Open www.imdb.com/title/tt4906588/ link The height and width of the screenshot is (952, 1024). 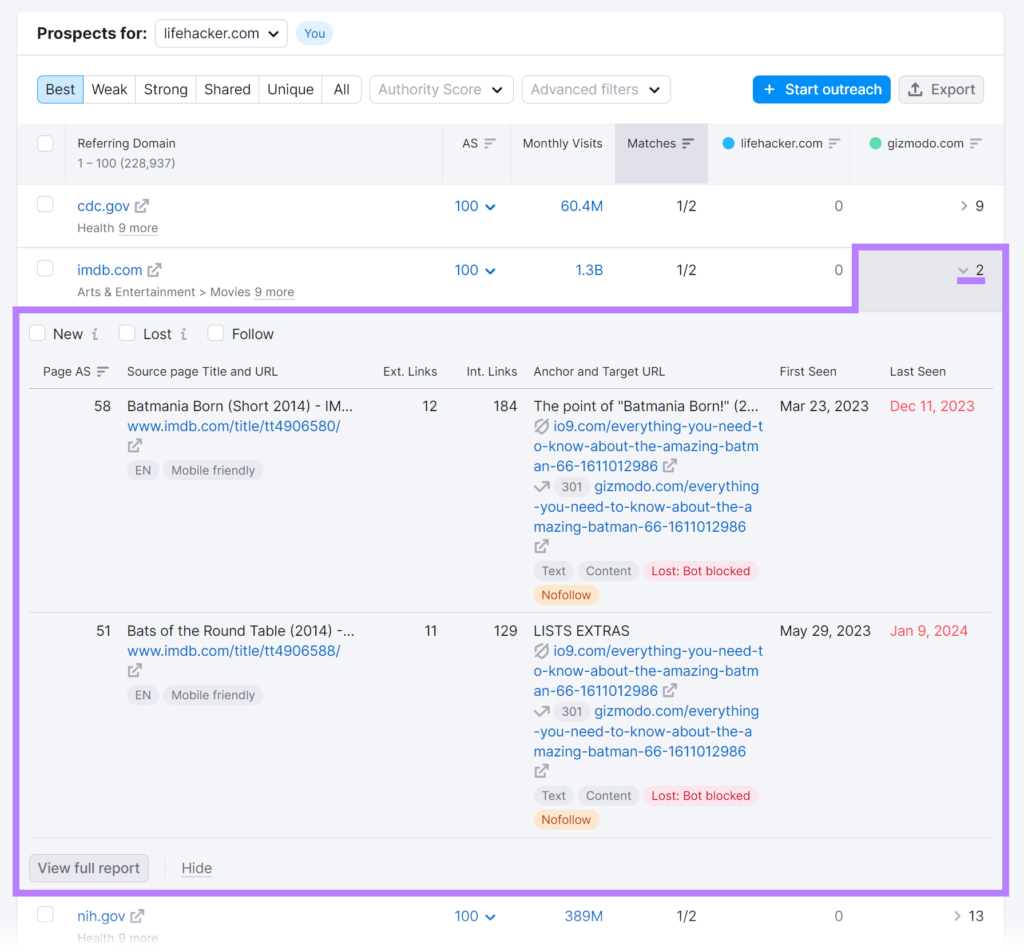click(234, 651)
